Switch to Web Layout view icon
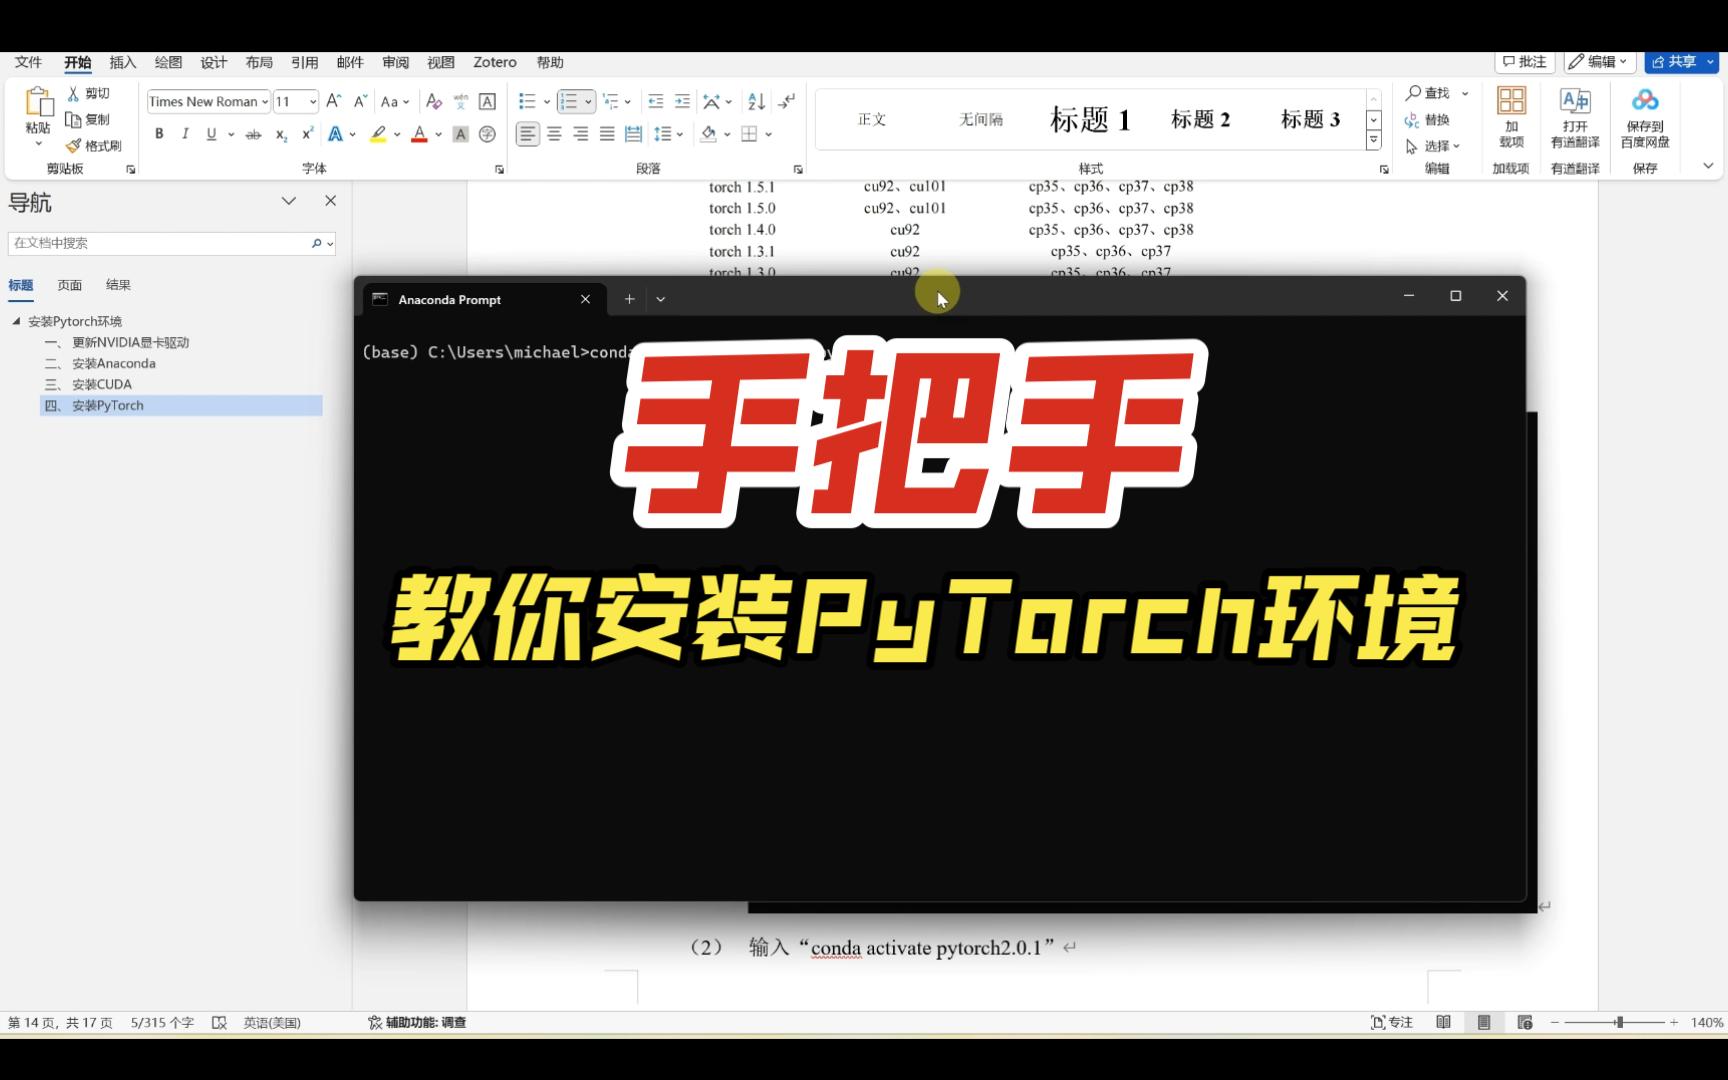Screen dimensions: 1728x1080 coord(1525,1022)
